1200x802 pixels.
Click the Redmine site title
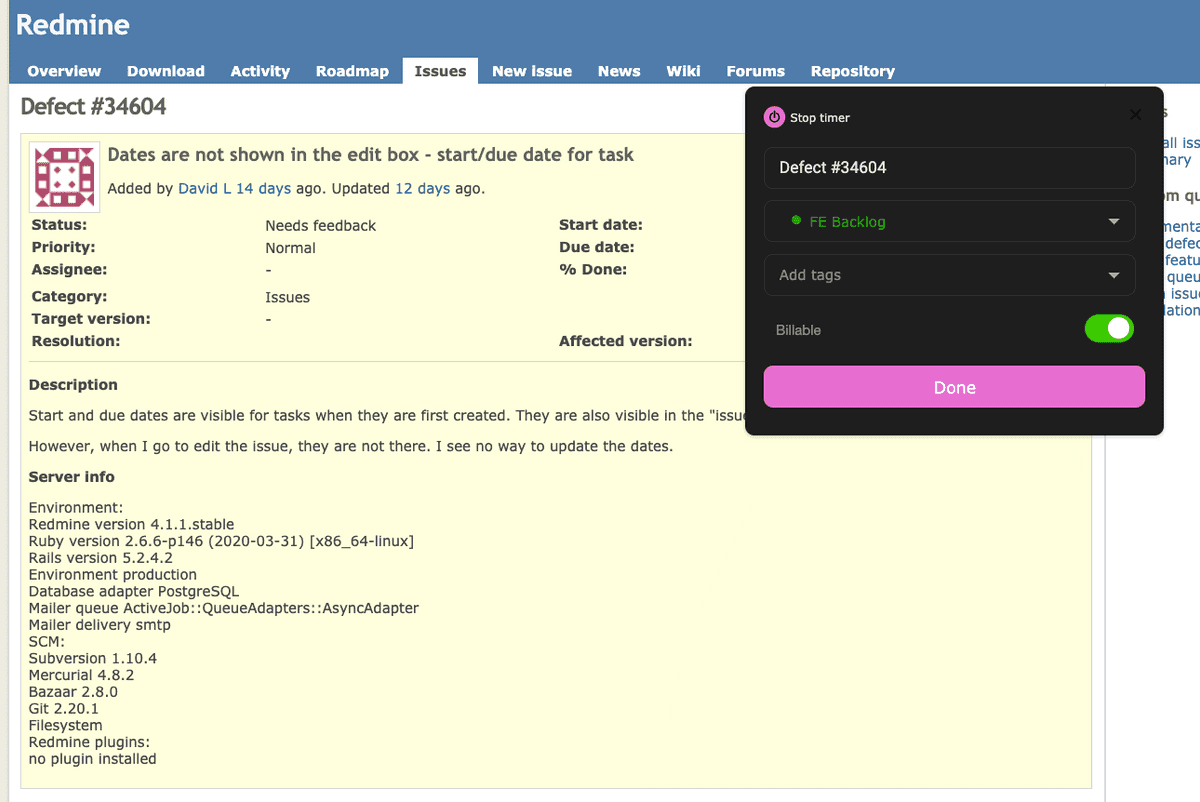71,24
